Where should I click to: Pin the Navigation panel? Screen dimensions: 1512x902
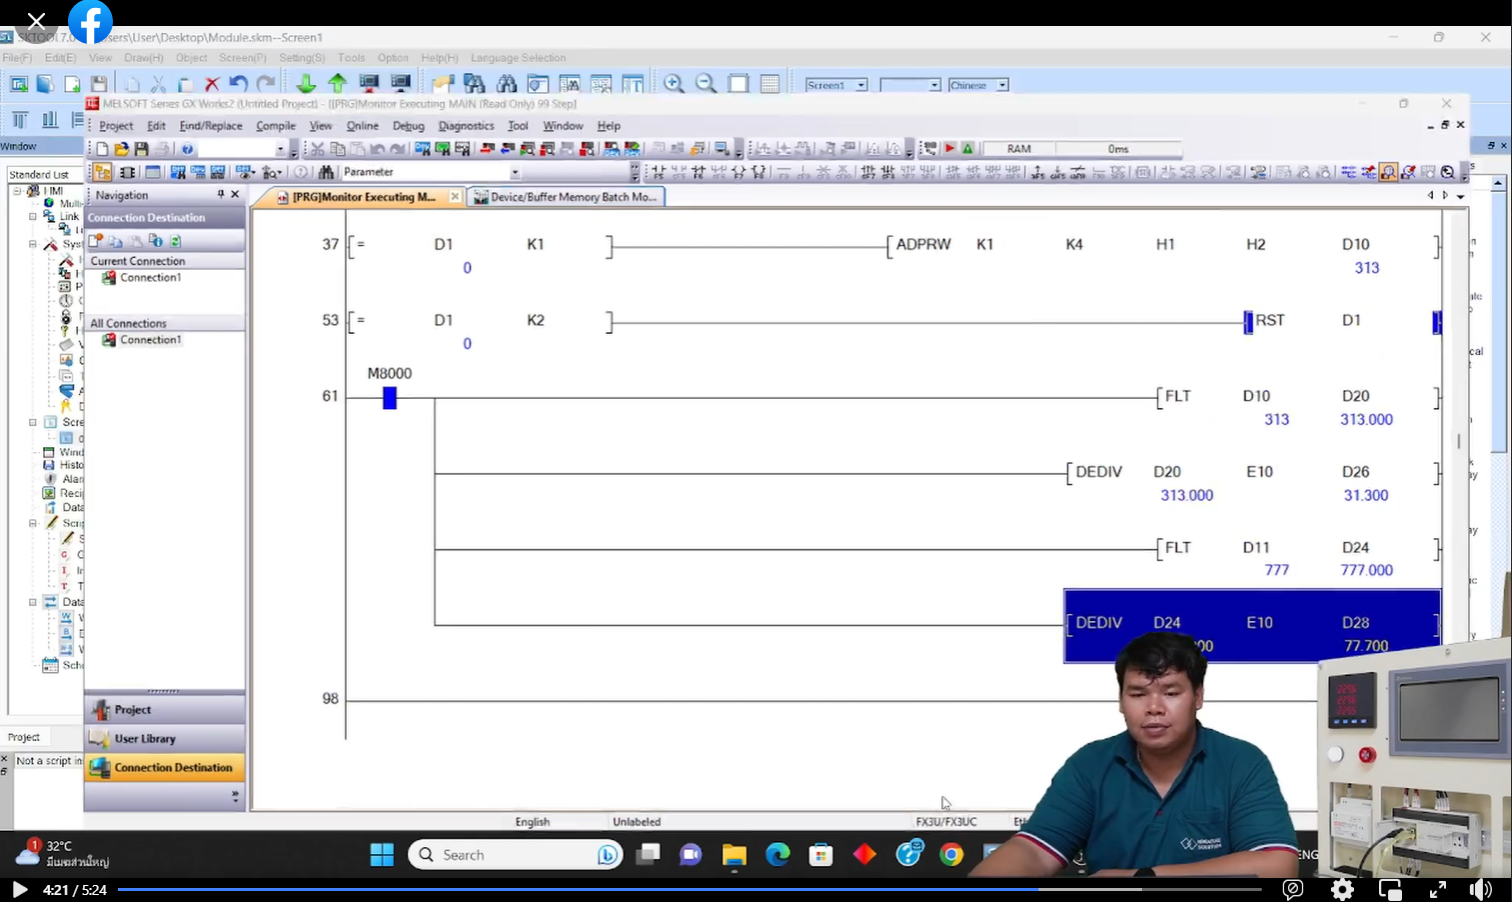pos(221,195)
